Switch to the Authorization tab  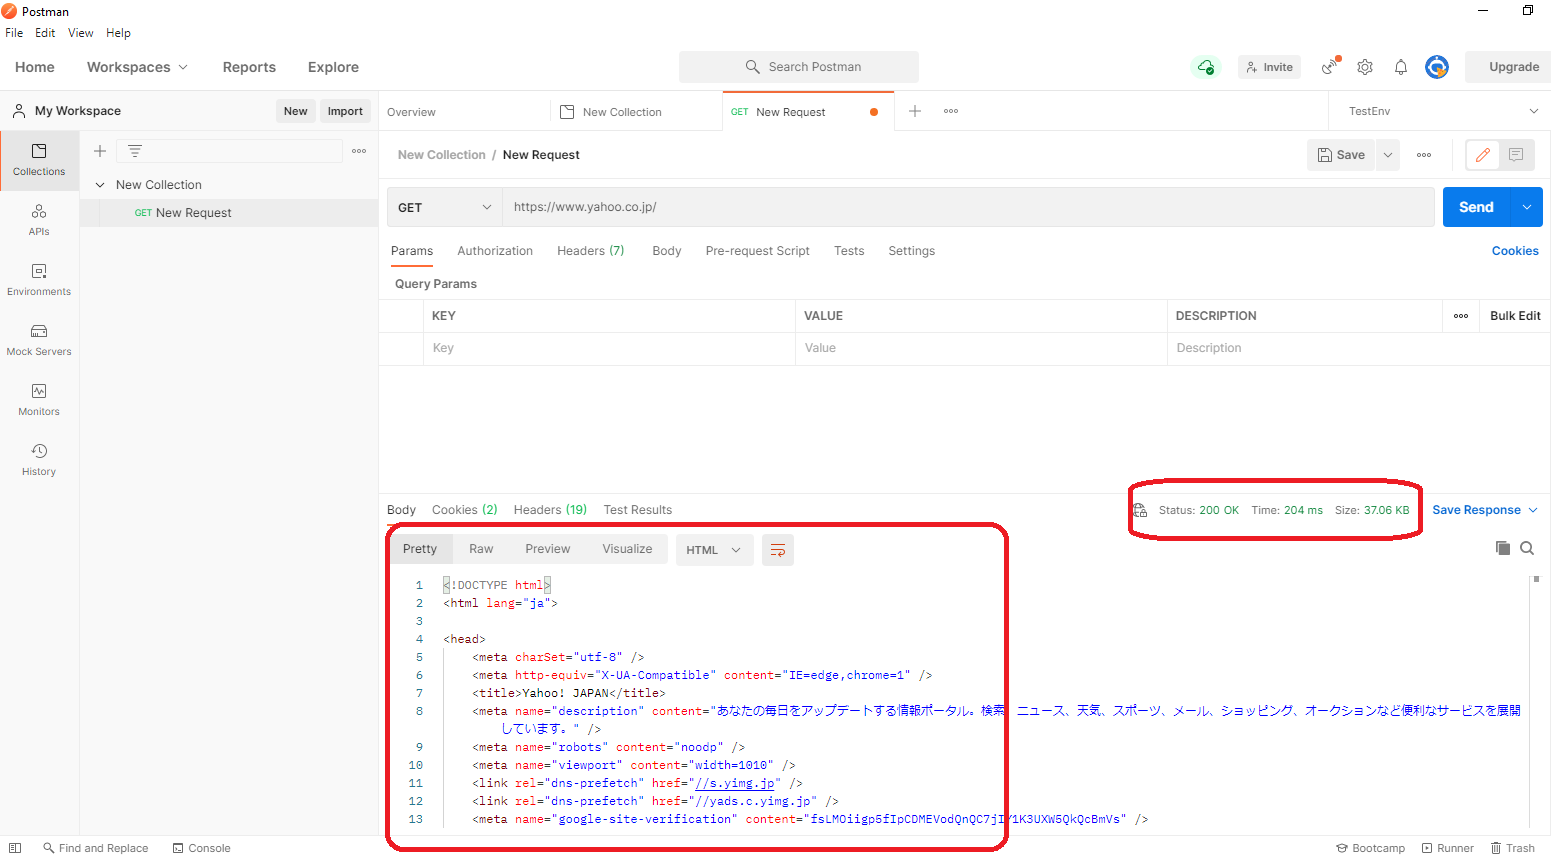click(x=495, y=251)
